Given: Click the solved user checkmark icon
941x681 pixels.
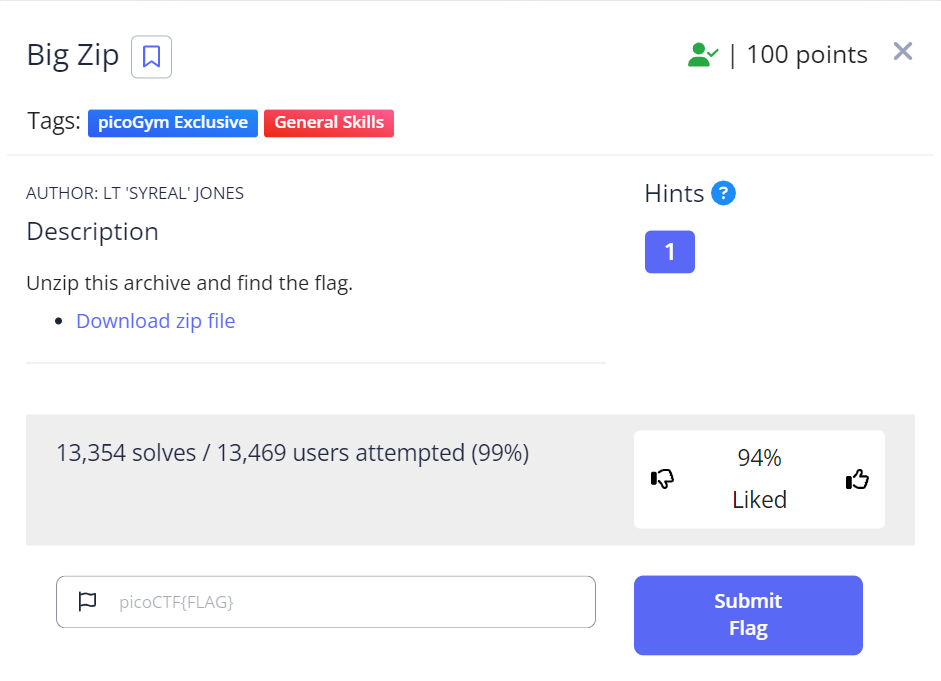Looking at the screenshot, I should pyautogui.click(x=703, y=55).
